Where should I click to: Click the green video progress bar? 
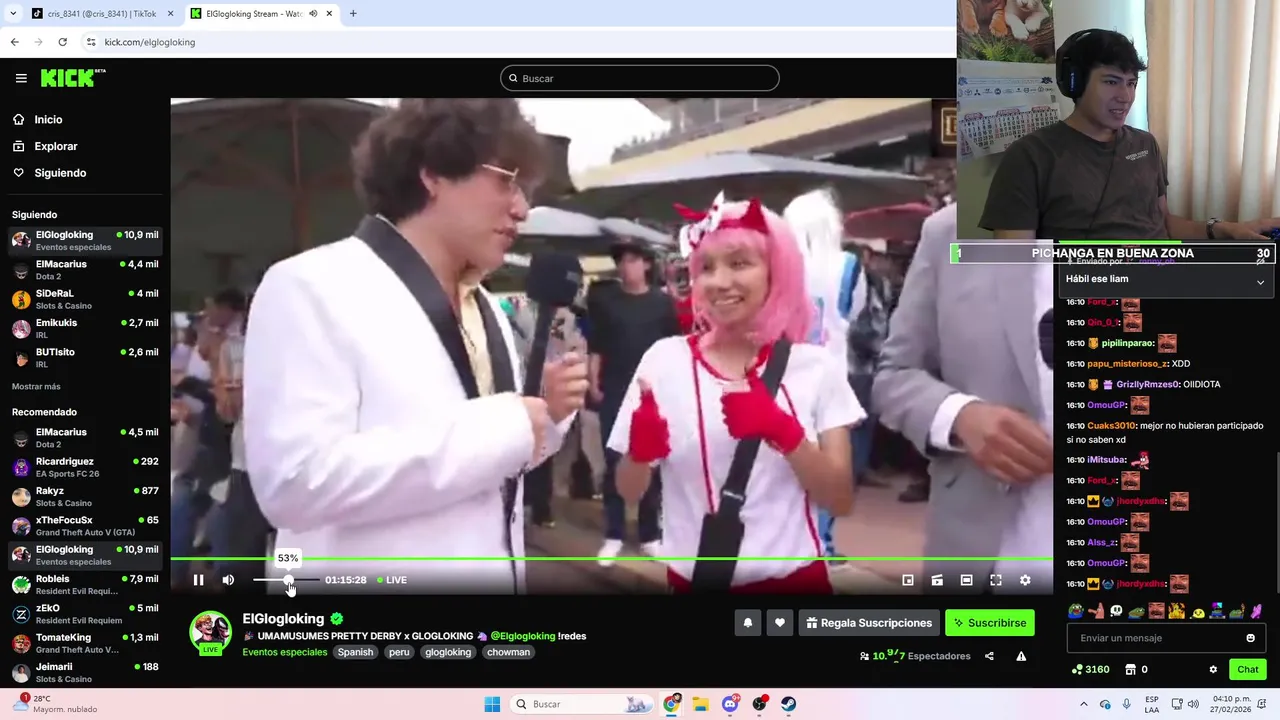point(611,559)
